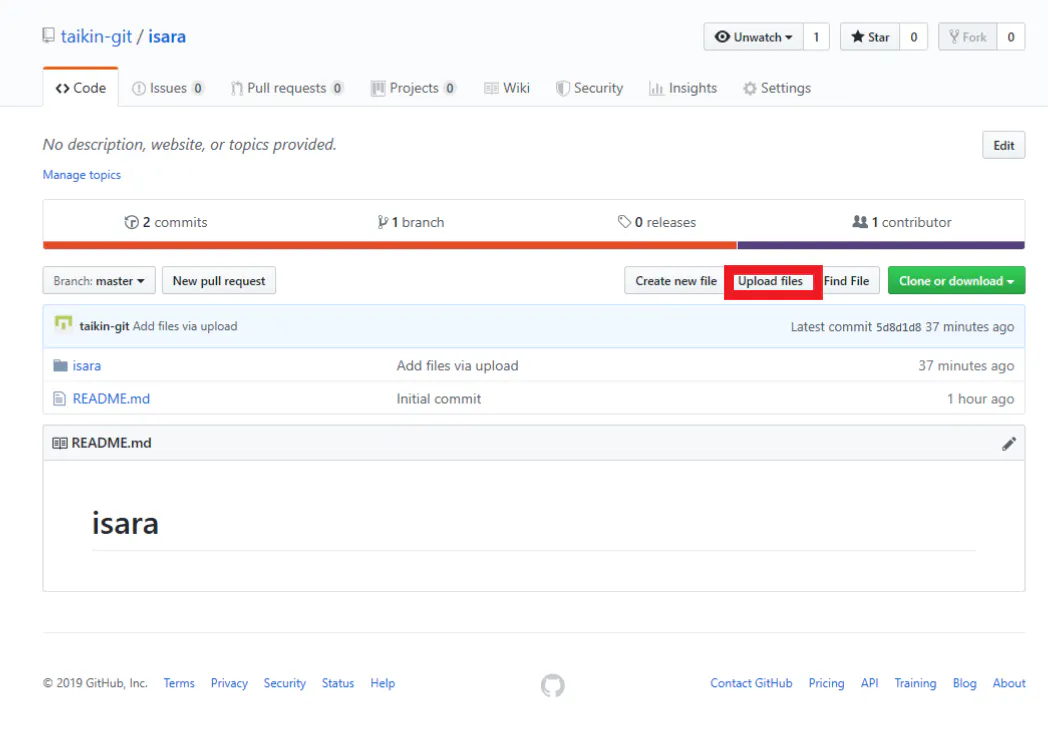View the 0 releases page
The image size is (1048, 745).
coord(656,222)
